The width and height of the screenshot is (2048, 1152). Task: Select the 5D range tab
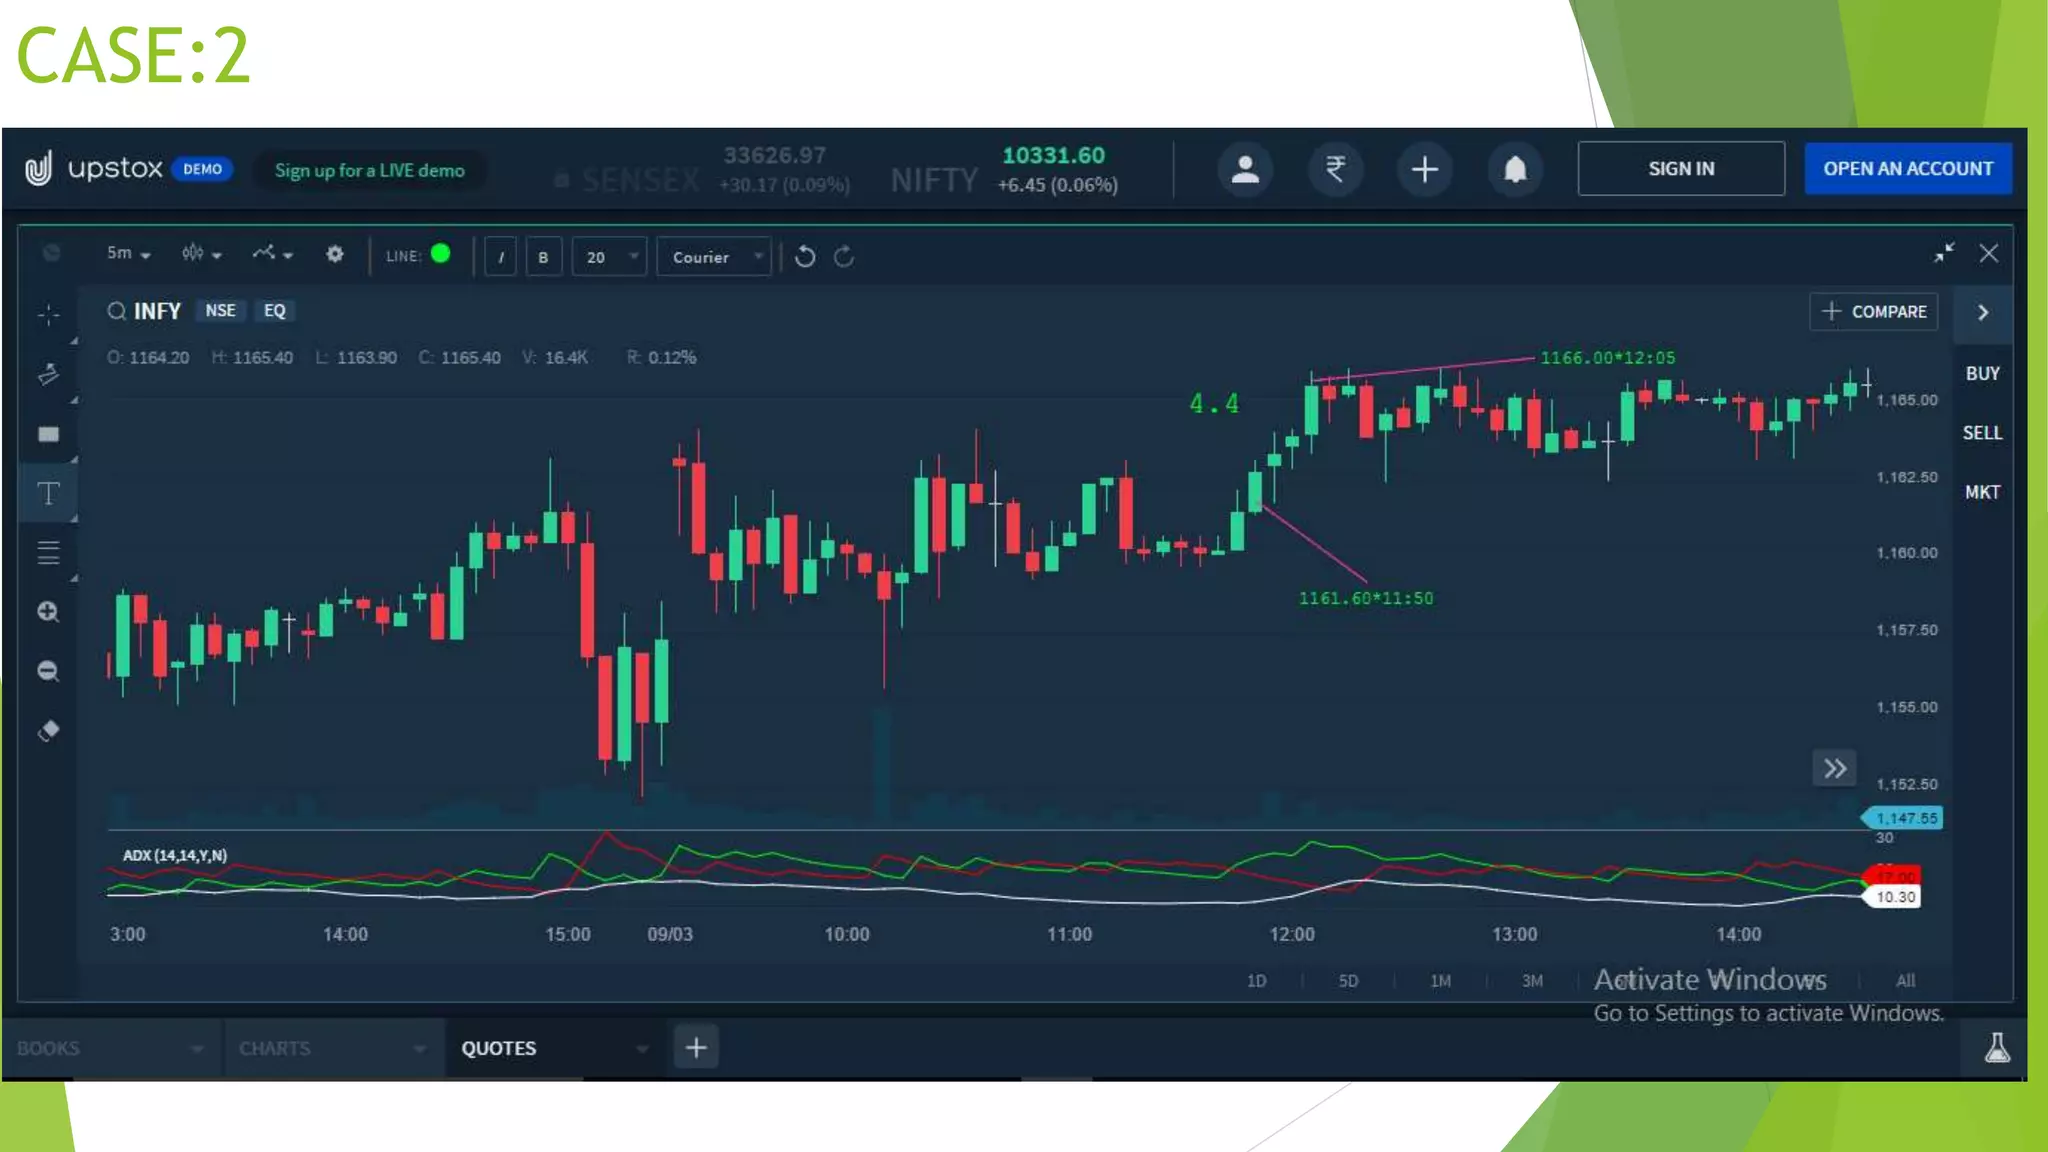[x=1348, y=981]
